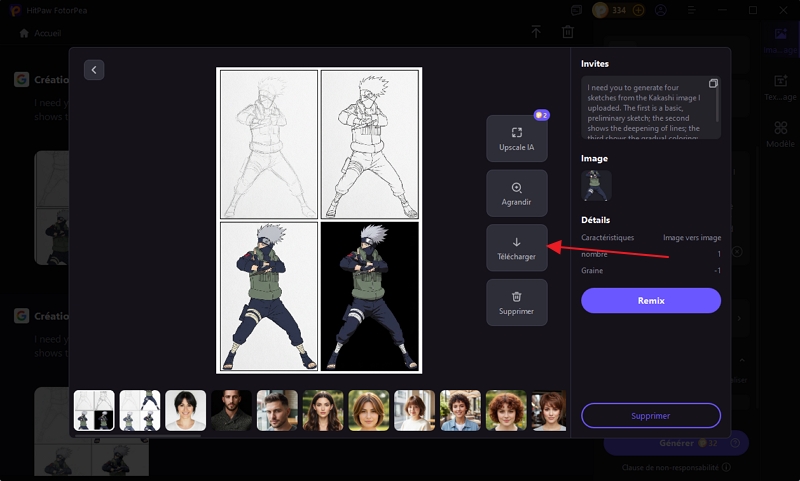Image resolution: width=800 pixels, height=481 pixels.
Task: Open the user account icon
Action: [661, 10]
